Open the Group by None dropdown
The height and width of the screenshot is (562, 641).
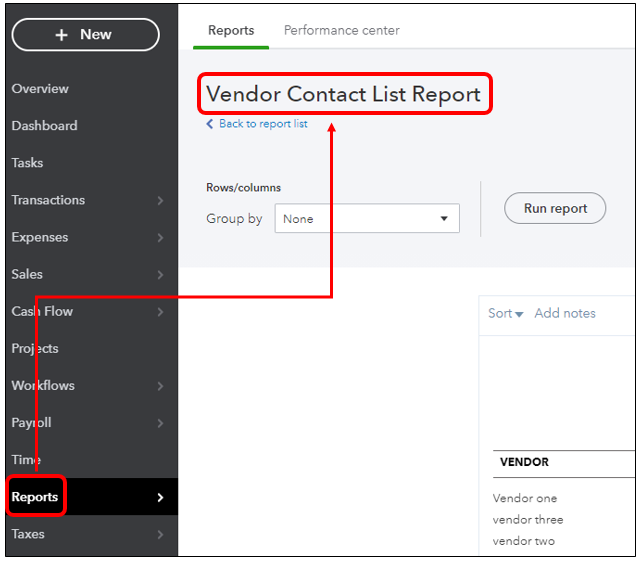[367, 218]
